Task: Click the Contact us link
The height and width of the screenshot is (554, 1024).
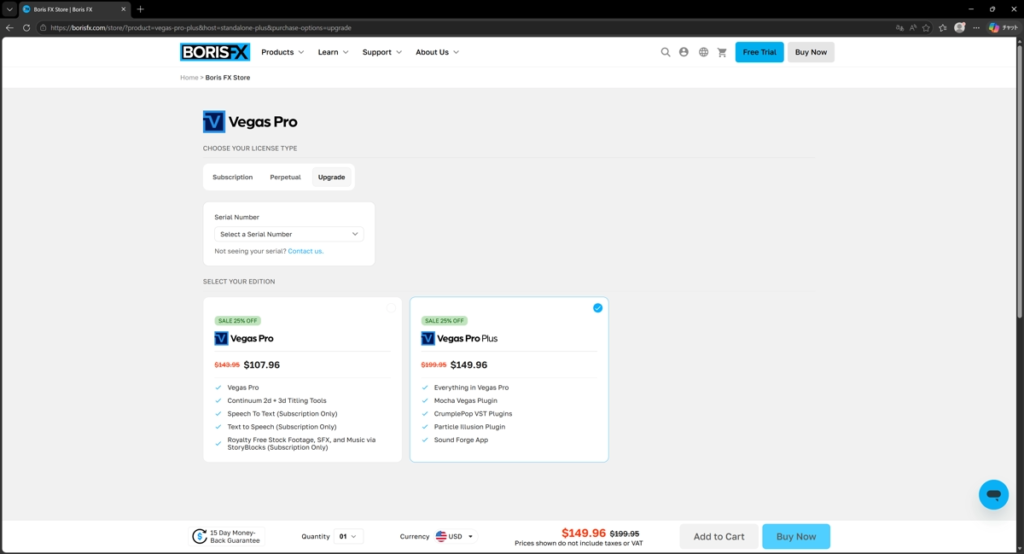Action: click(305, 251)
